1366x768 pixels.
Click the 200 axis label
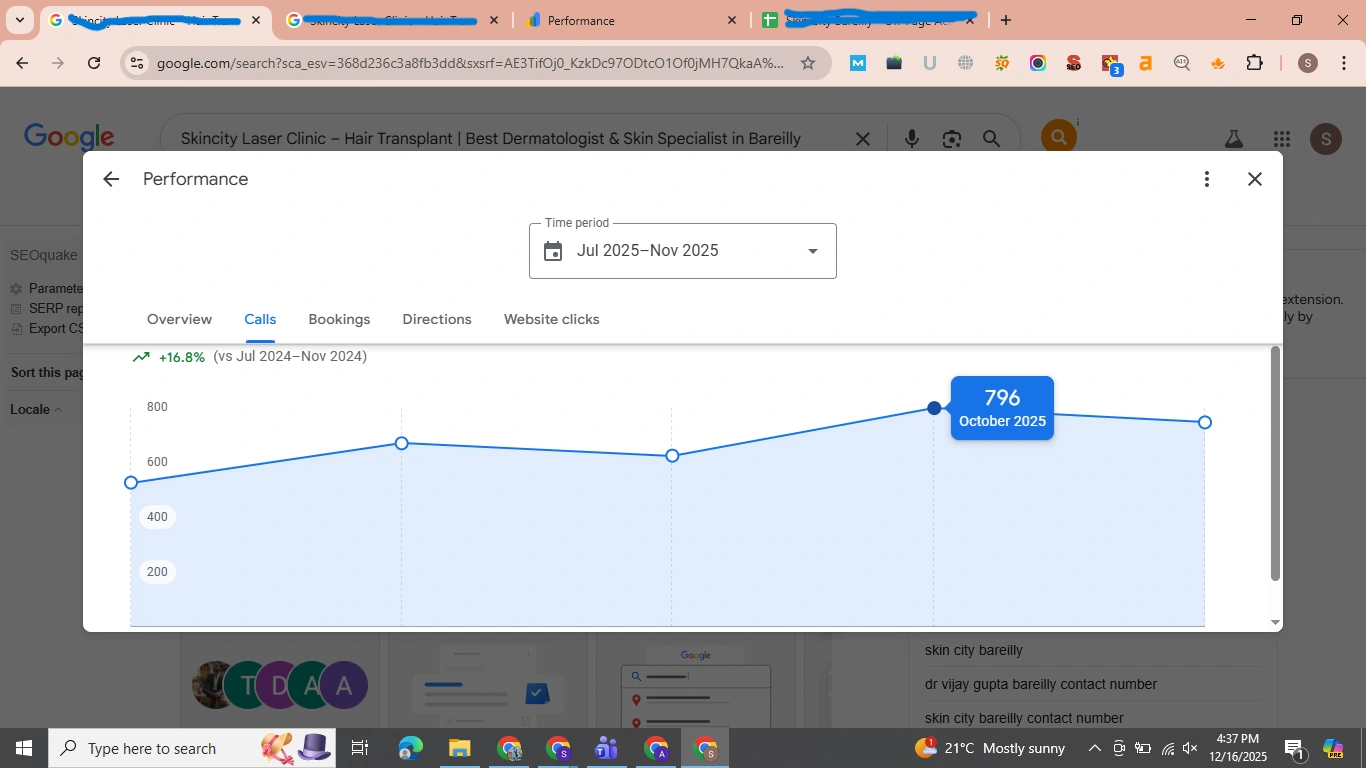(157, 572)
